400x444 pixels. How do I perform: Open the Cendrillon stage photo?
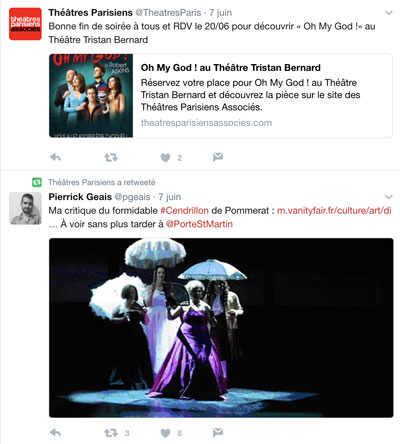point(221,328)
